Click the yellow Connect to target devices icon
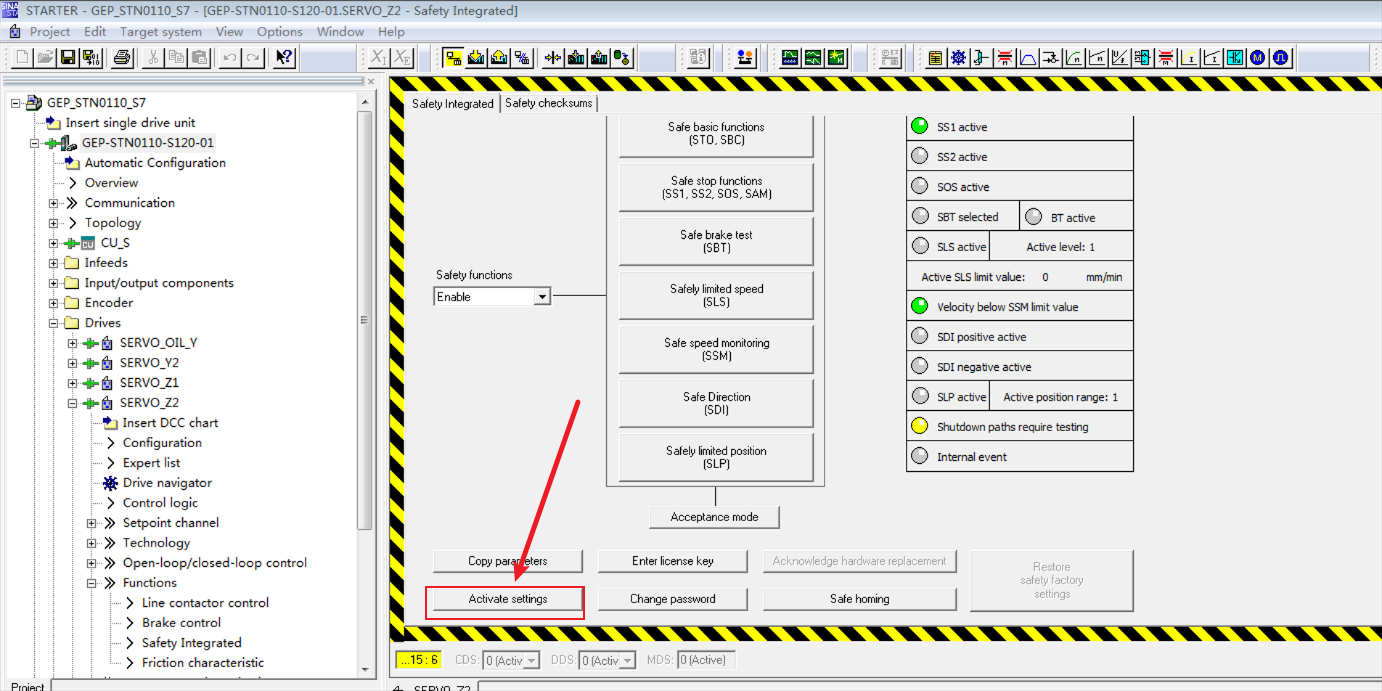This screenshot has width=1382, height=691. [x=453, y=58]
